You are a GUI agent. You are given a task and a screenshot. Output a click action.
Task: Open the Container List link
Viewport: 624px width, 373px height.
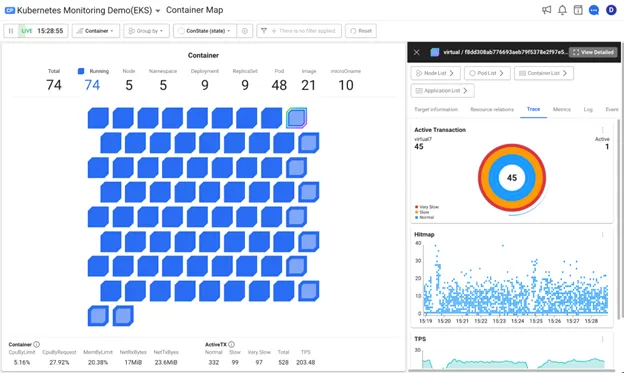pos(544,73)
